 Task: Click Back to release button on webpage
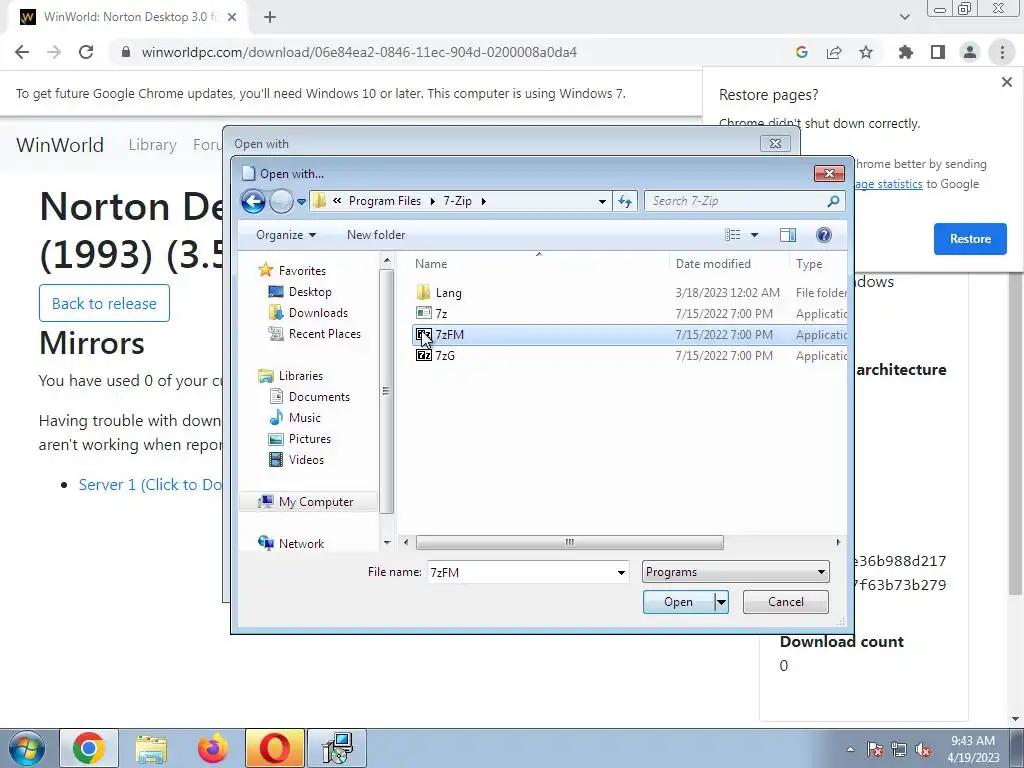click(104, 303)
